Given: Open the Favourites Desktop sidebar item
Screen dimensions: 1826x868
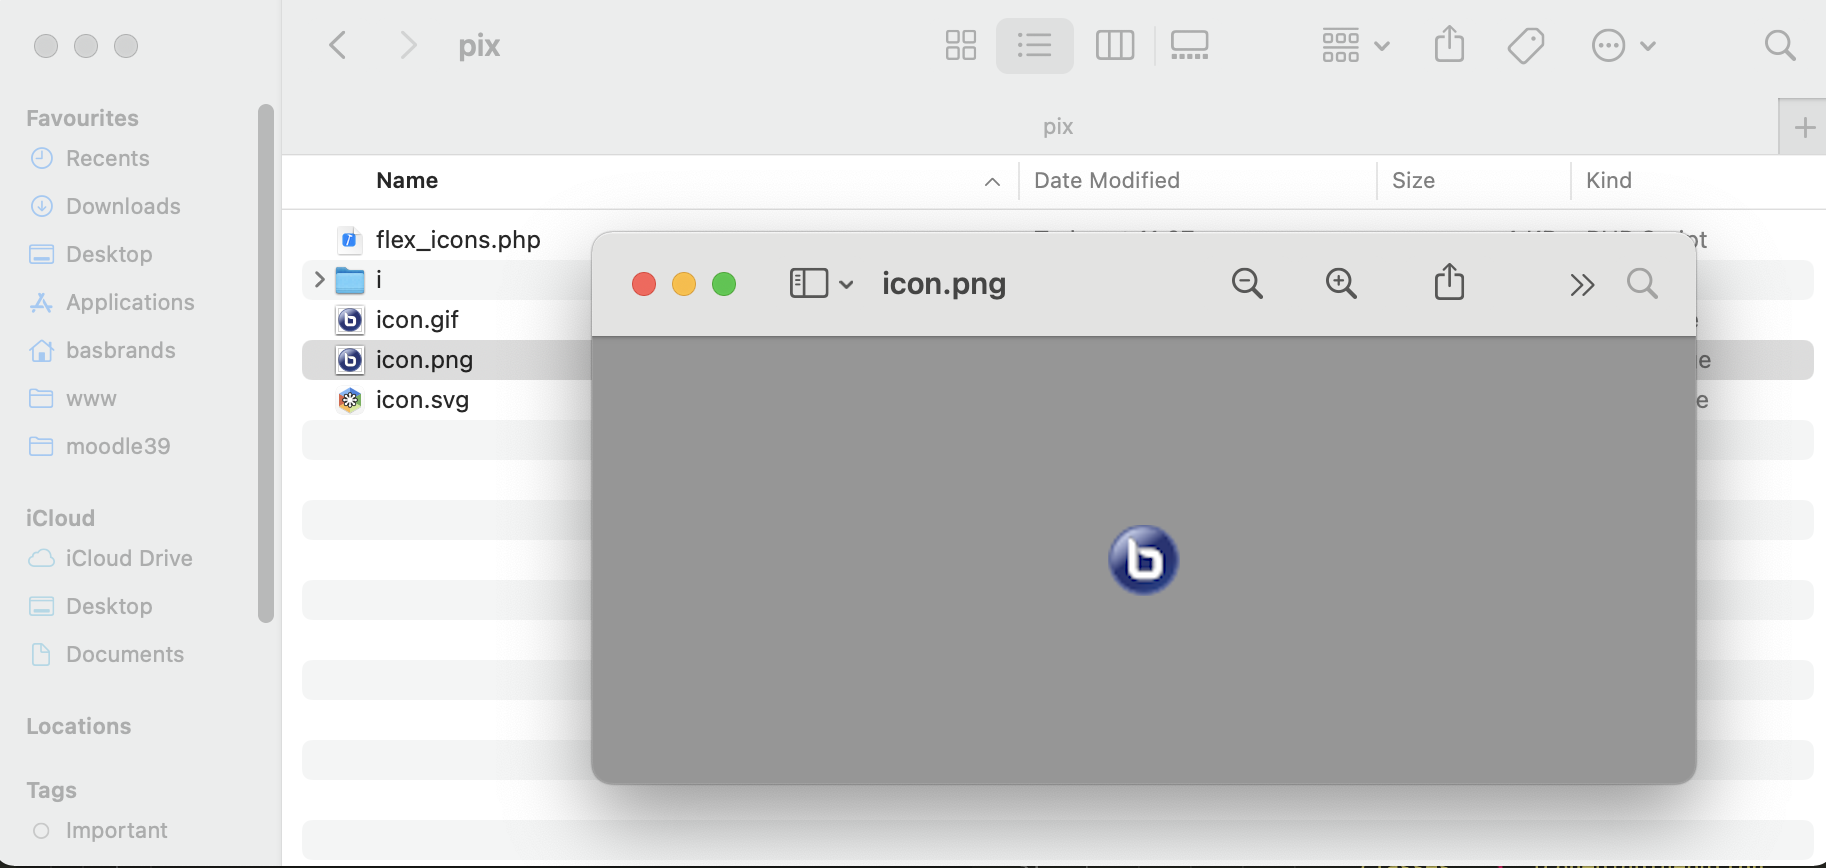Looking at the screenshot, I should (x=109, y=254).
